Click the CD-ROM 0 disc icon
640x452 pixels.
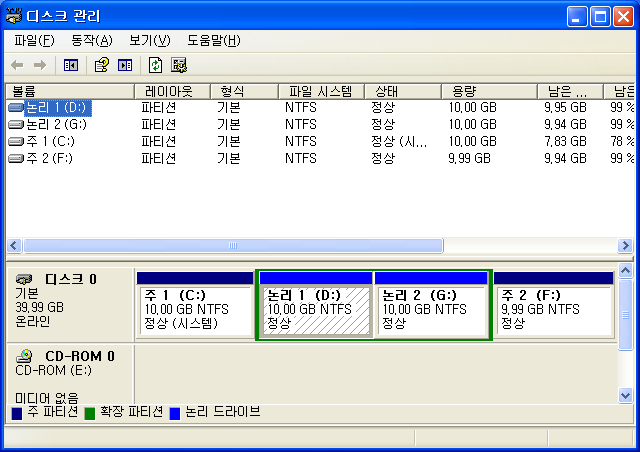click(x=24, y=356)
